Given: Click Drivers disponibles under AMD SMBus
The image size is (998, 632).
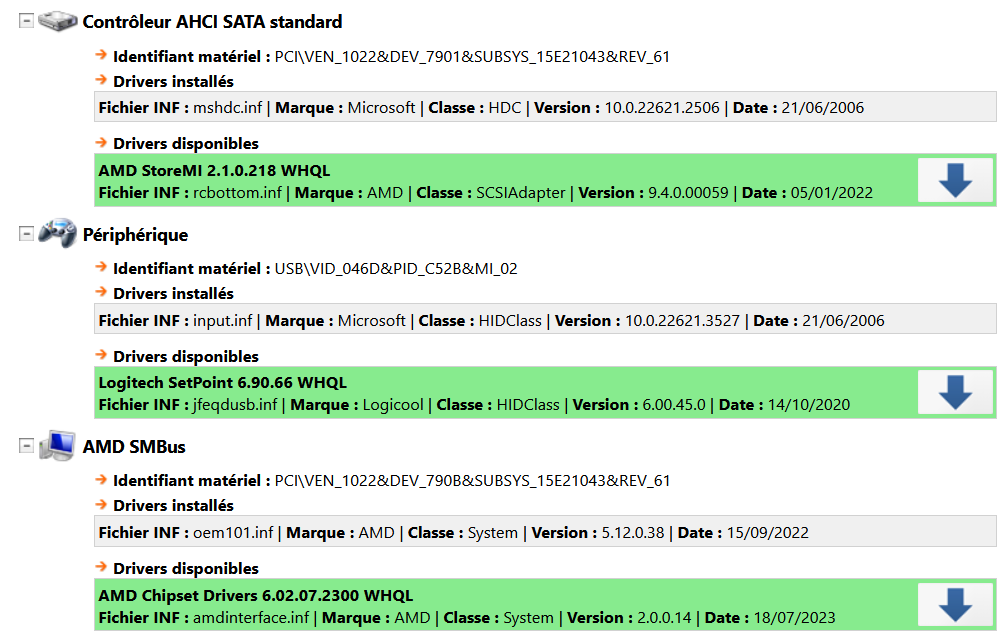Looking at the screenshot, I should click(186, 568).
